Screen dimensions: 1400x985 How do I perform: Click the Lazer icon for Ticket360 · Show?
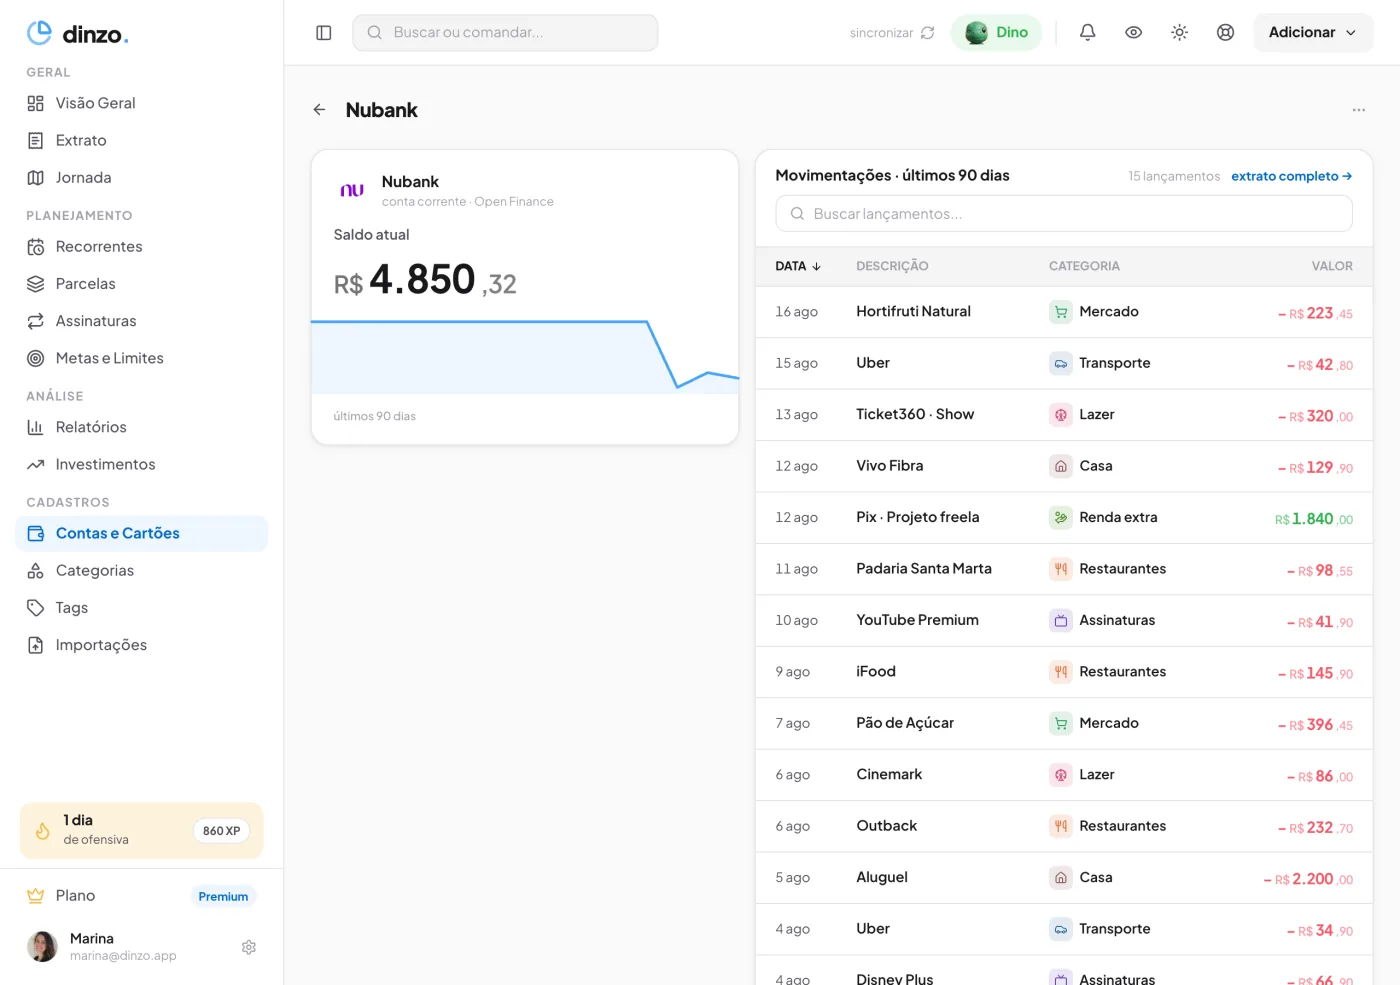pos(1060,415)
